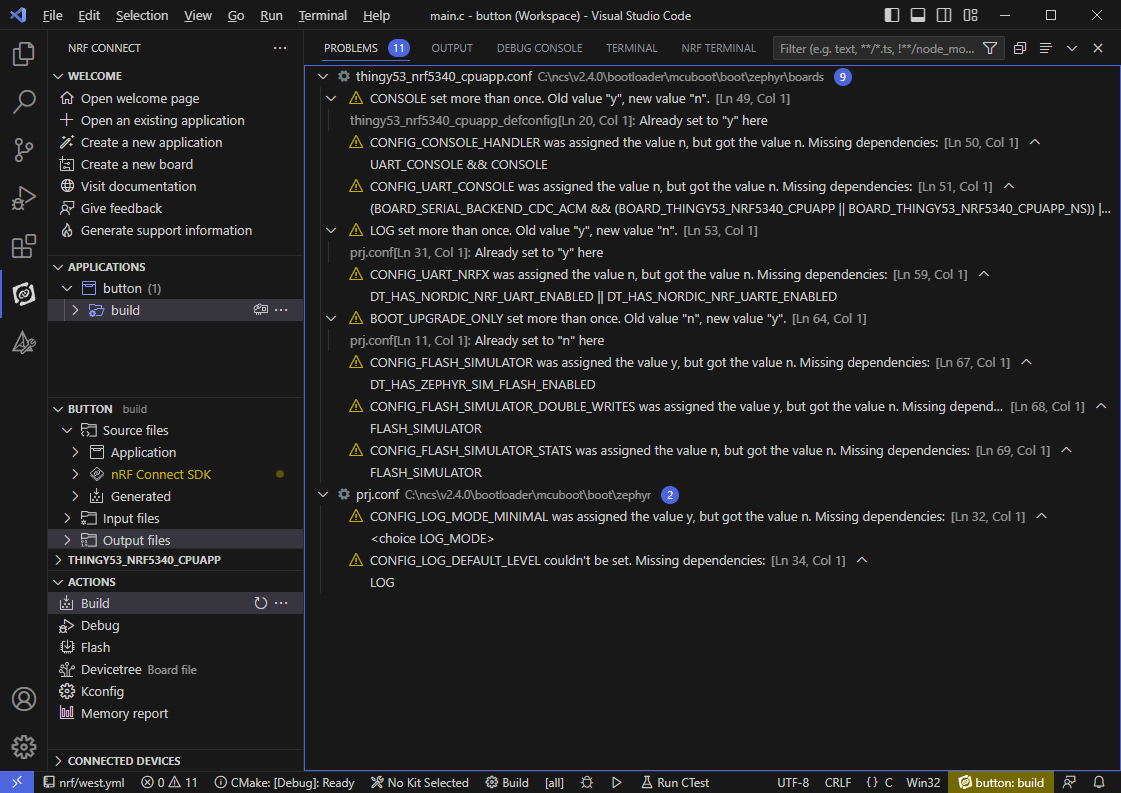Select the nRF Connect activity bar icon
The height and width of the screenshot is (793, 1121).
24,294
